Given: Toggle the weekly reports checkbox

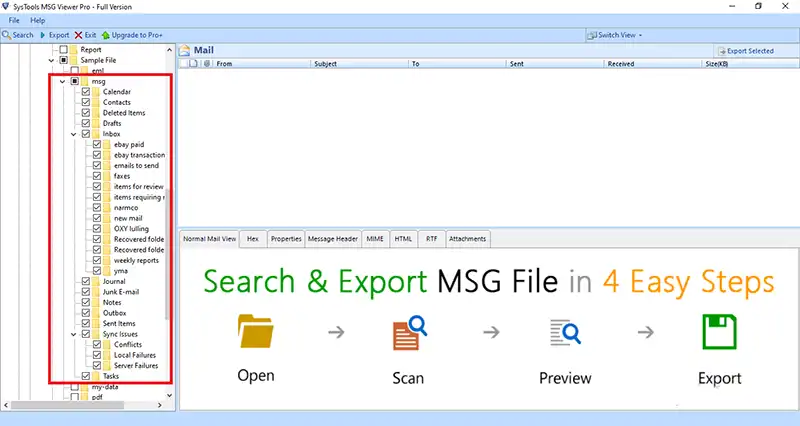Looking at the screenshot, I should [x=97, y=260].
